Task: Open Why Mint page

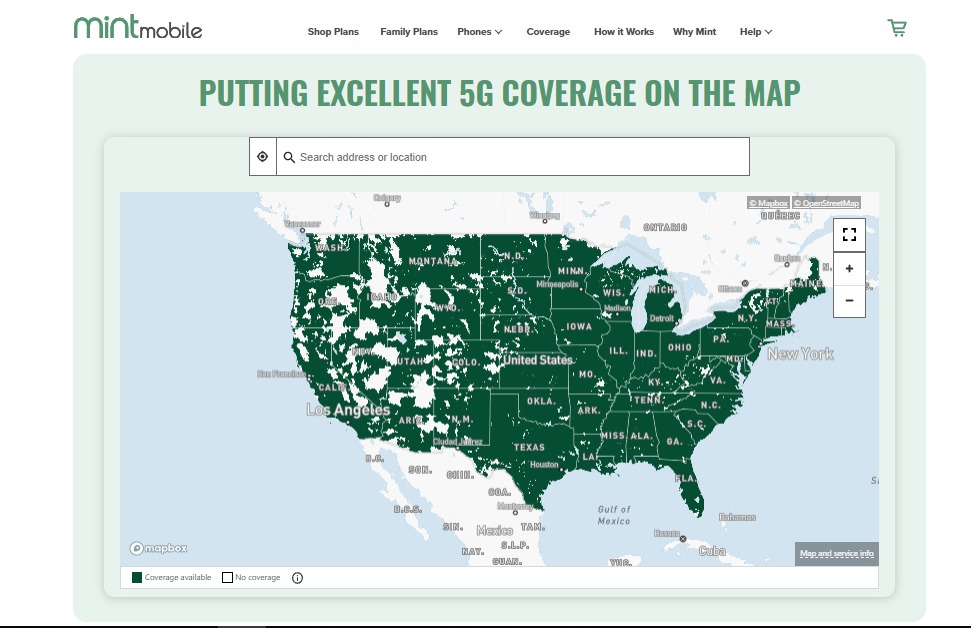Action: tap(694, 32)
